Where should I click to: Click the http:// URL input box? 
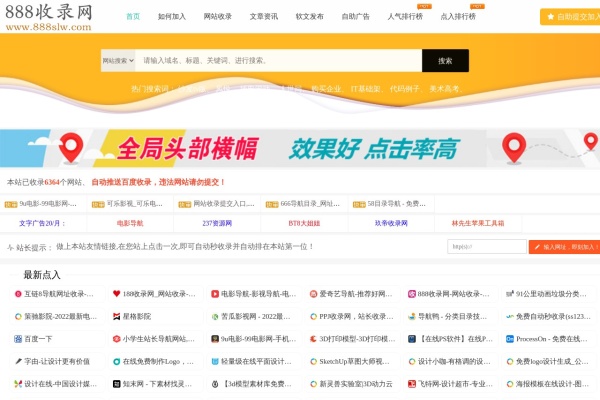[x=486, y=246]
